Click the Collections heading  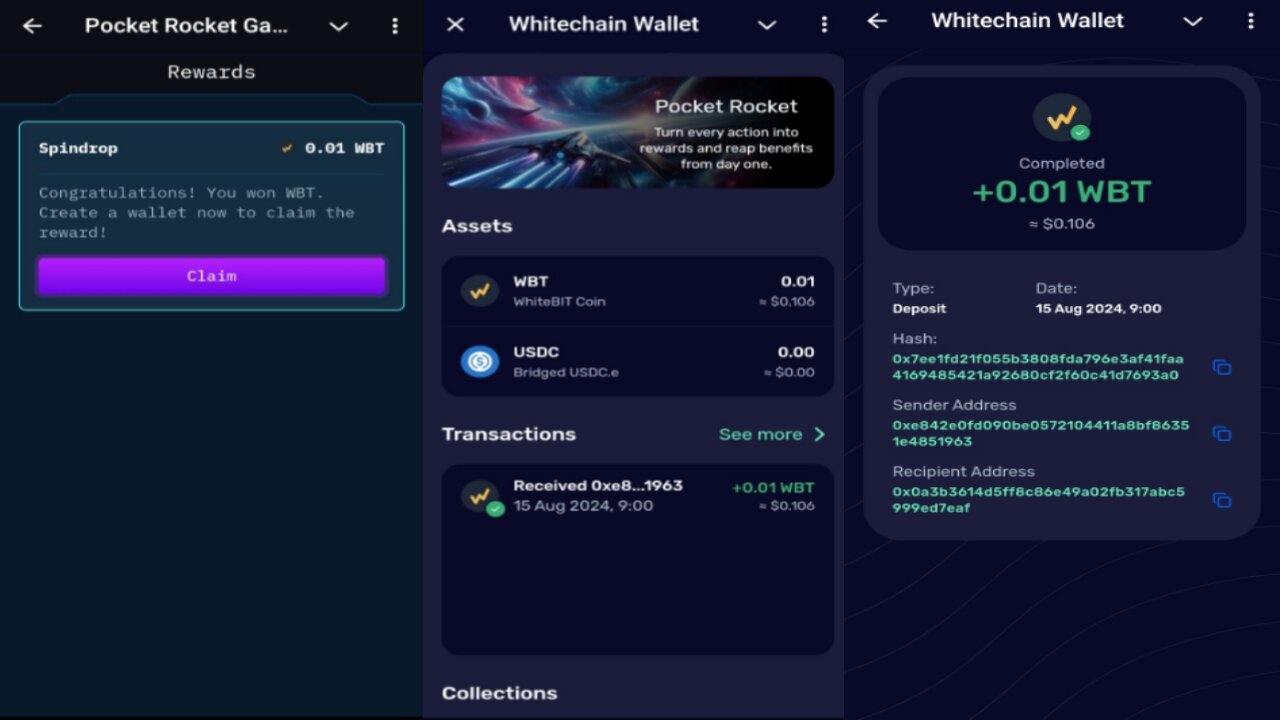[x=499, y=693]
